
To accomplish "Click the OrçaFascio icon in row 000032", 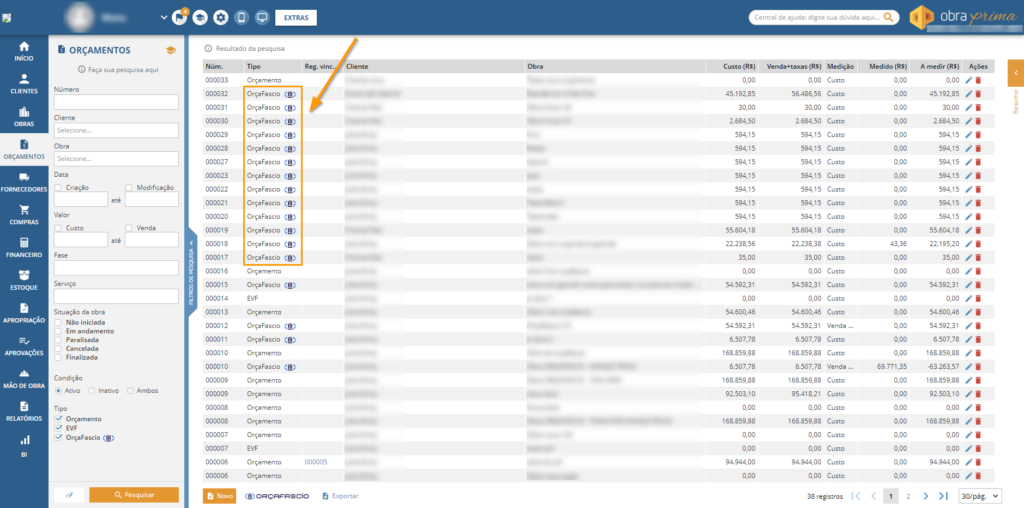I will click(x=290, y=93).
